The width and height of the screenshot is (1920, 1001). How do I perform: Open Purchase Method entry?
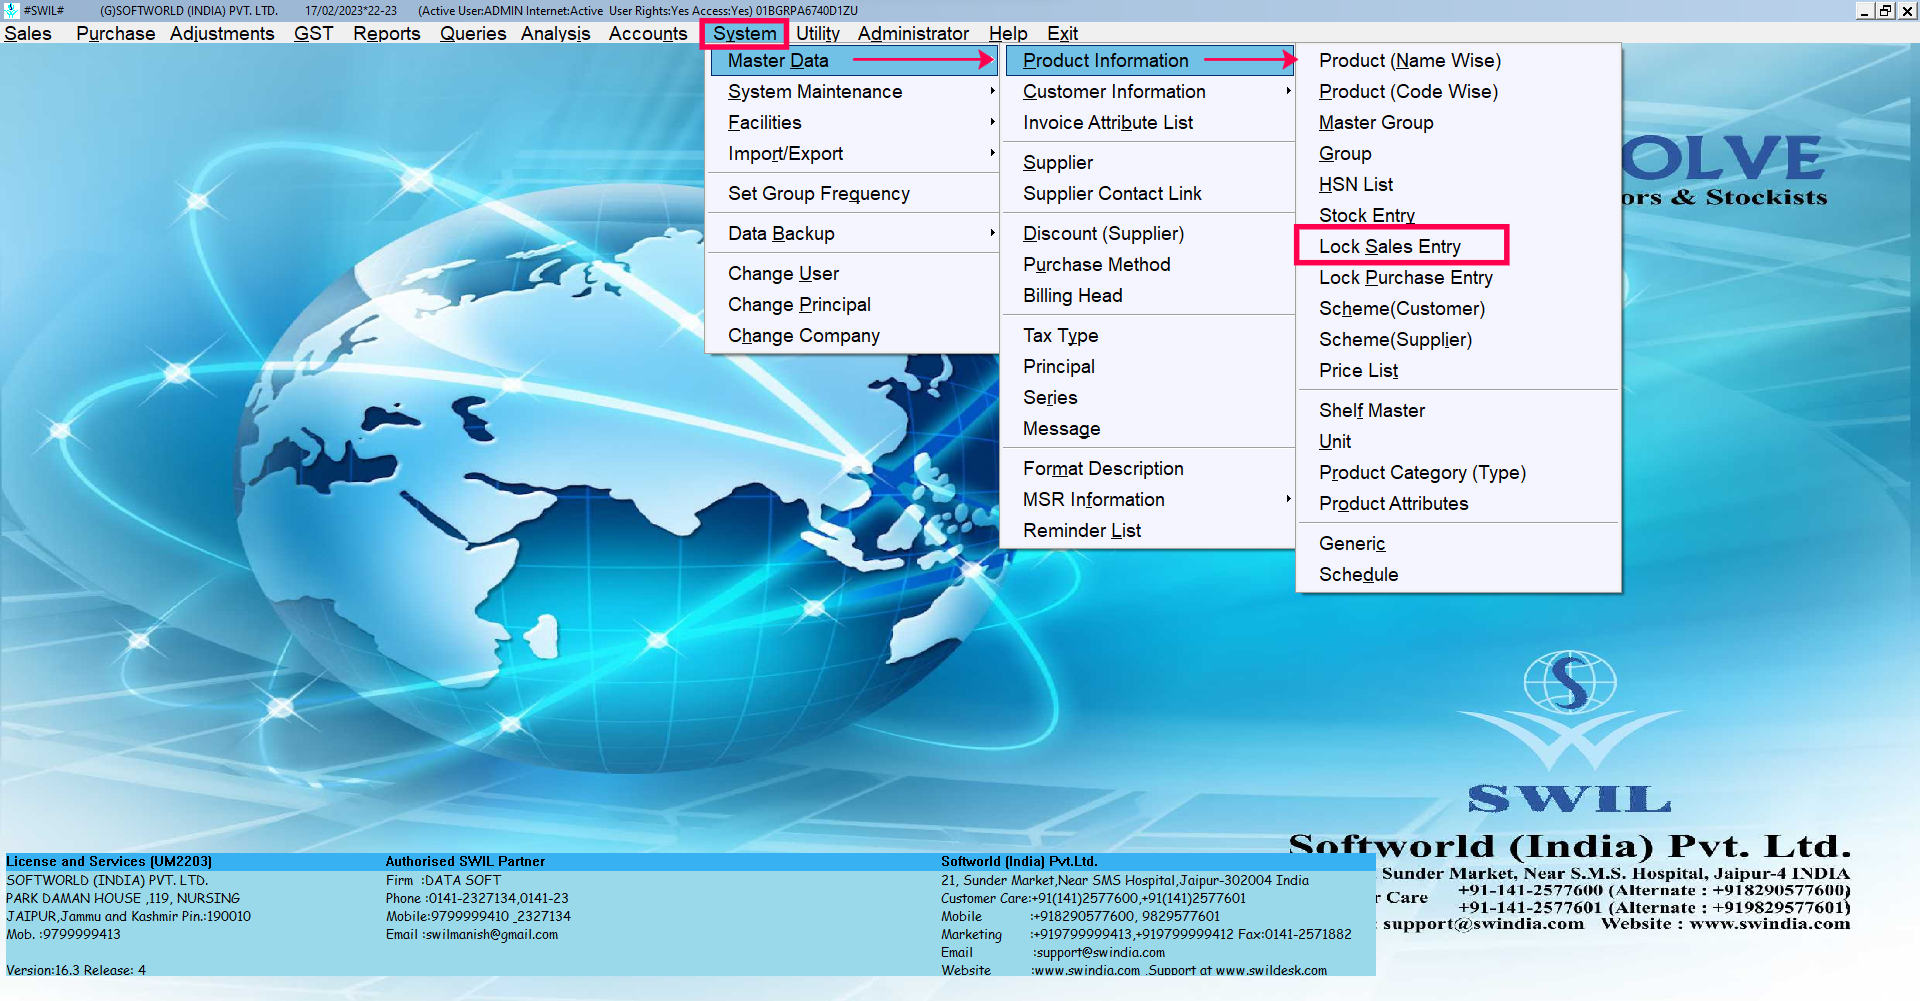[x=1149, y=264]
